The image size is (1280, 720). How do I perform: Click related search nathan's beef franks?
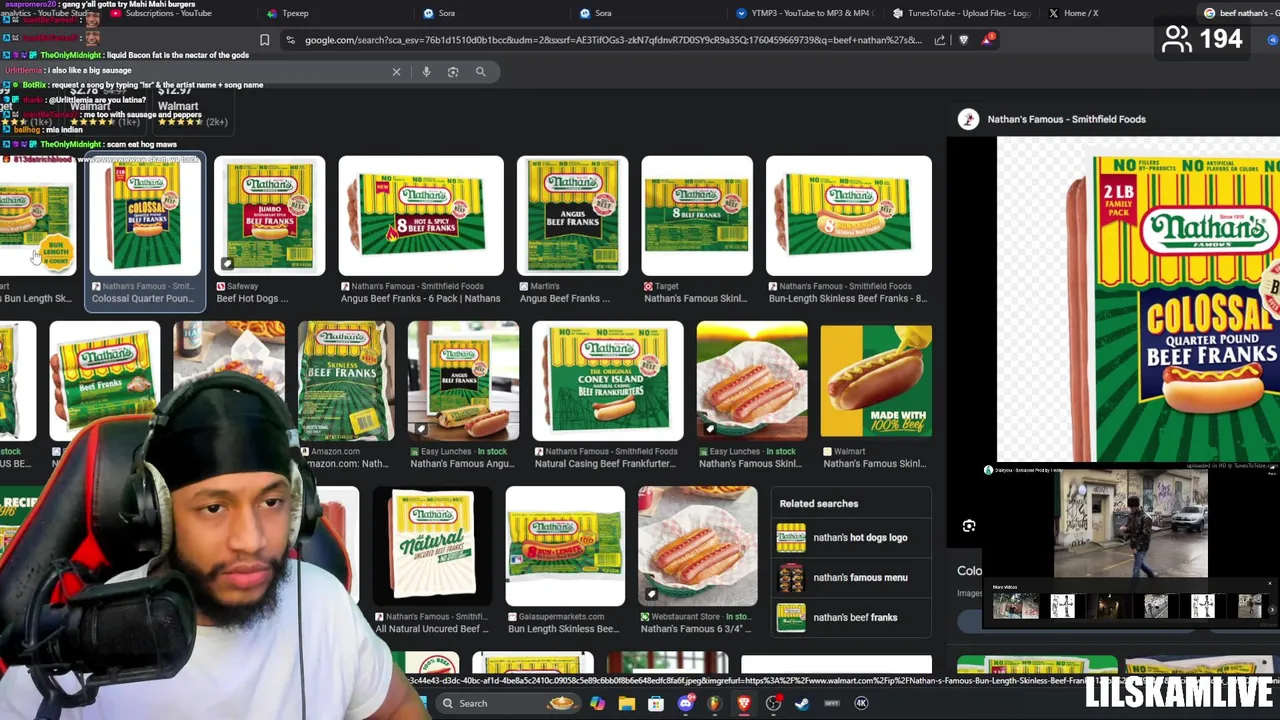click(852, 618)
